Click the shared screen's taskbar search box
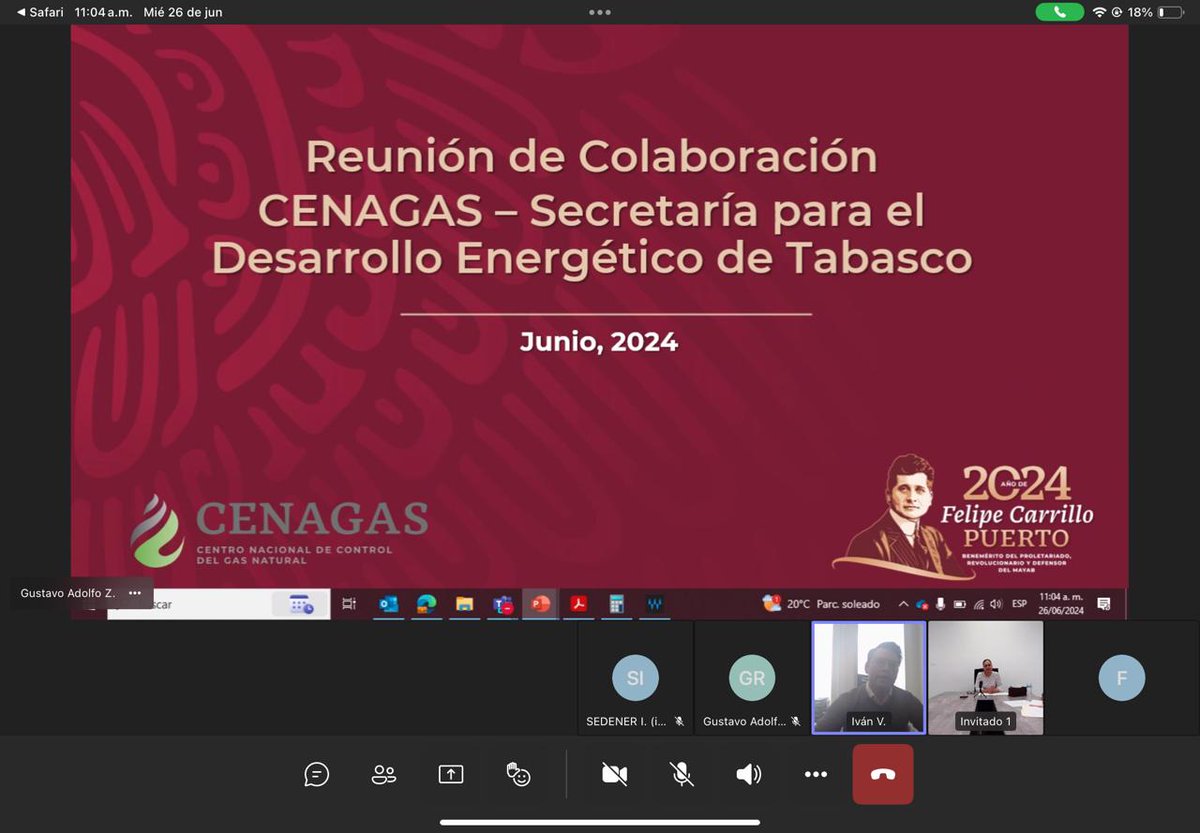The width and height of the screenshot is (1200, 833). (218, 604)
